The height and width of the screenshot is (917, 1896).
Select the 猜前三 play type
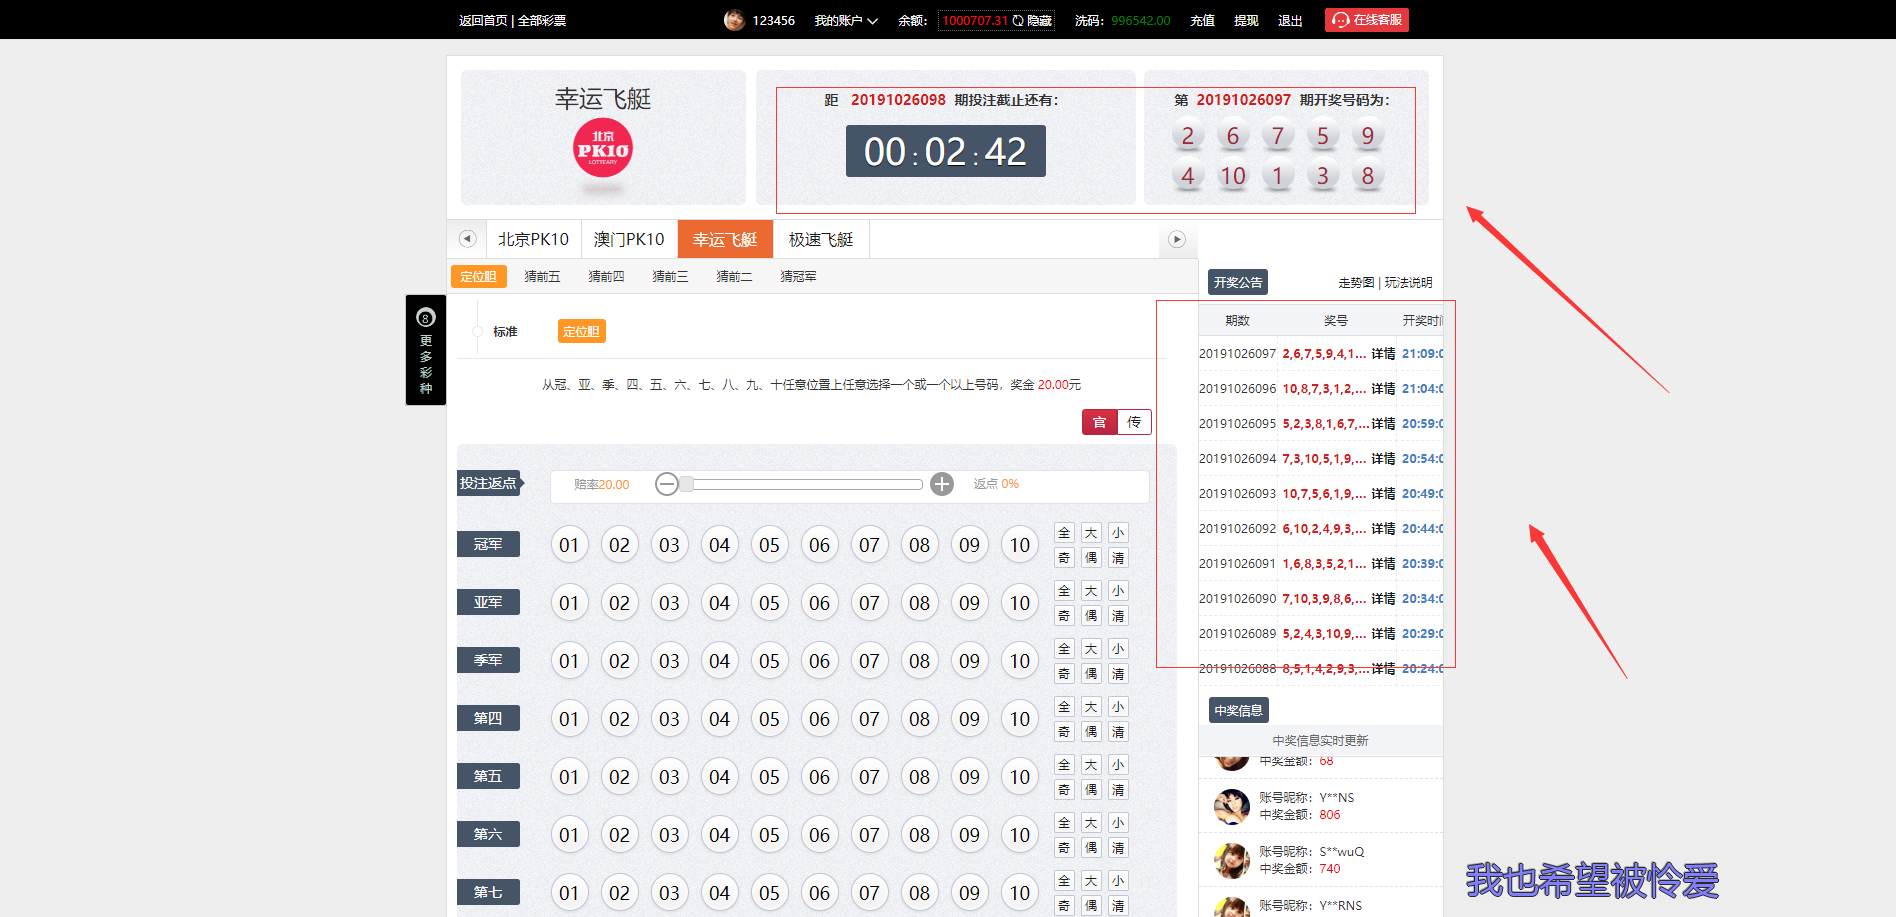click(x=670, y=276)
